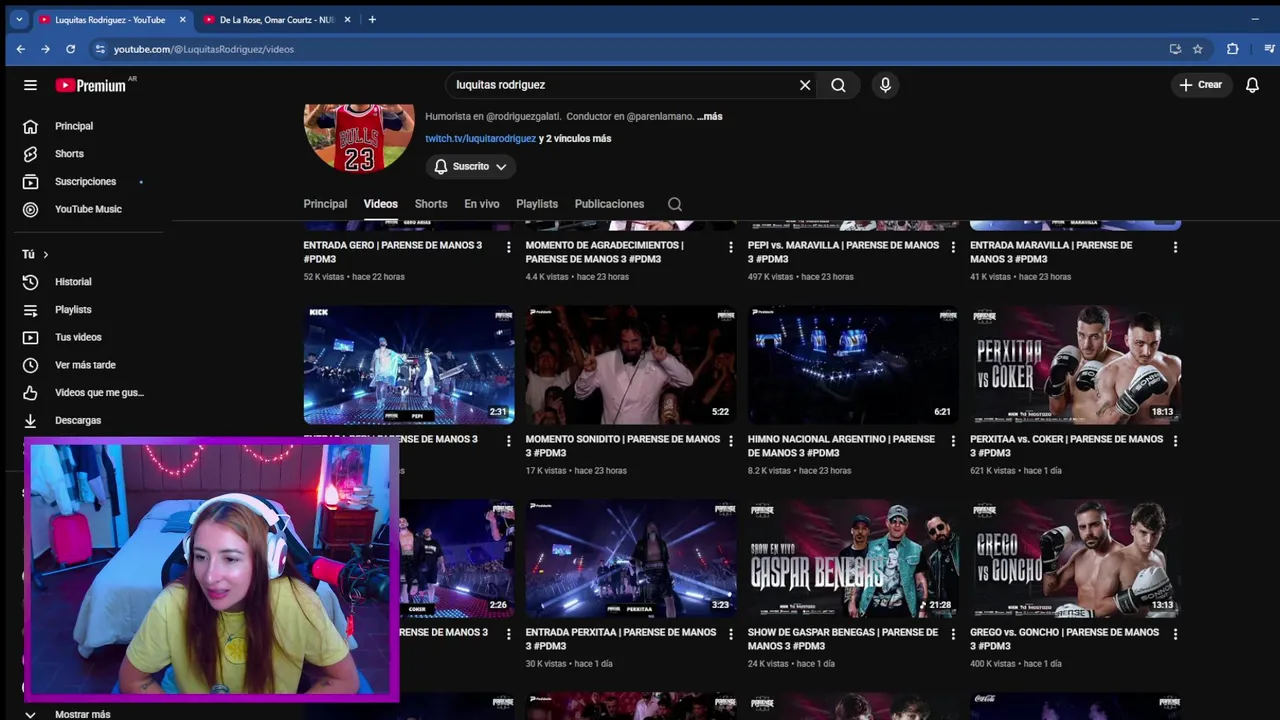Open options for GREGO vs. GONCHO video
The width and height of the screenshot is (1280, 720).
(1175, 634)
